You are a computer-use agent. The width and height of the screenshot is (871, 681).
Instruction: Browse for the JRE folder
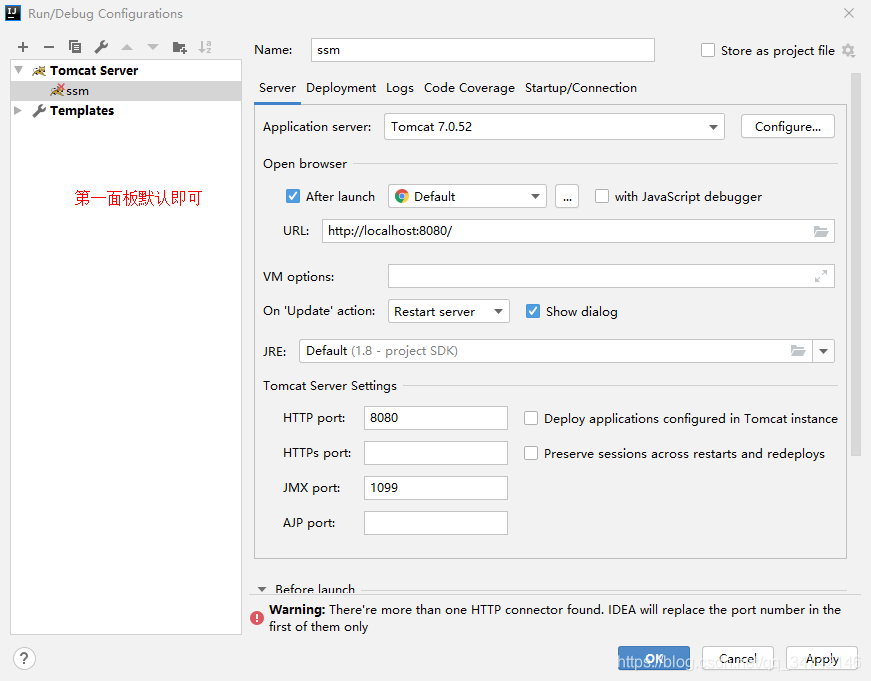pos(798,351)
